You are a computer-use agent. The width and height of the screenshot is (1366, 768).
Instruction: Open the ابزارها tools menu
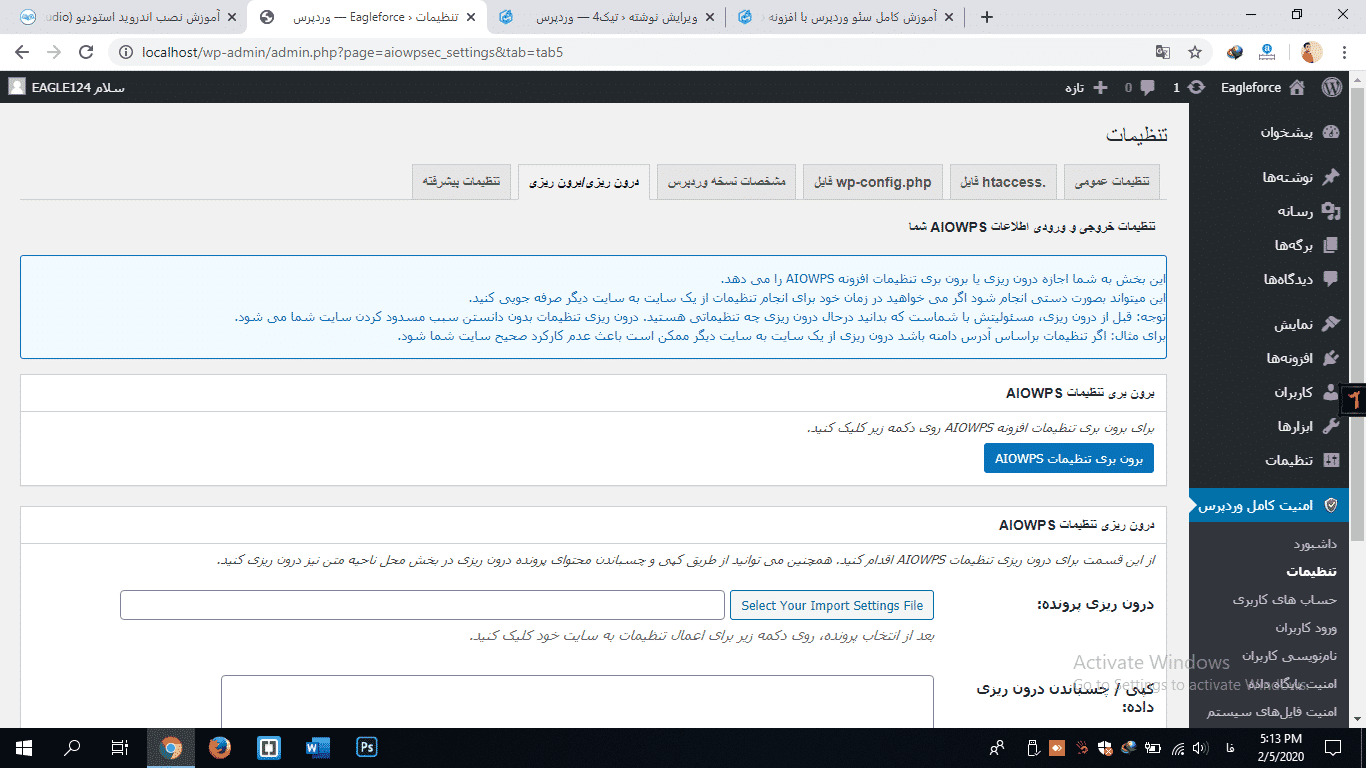pos(1270,426)
